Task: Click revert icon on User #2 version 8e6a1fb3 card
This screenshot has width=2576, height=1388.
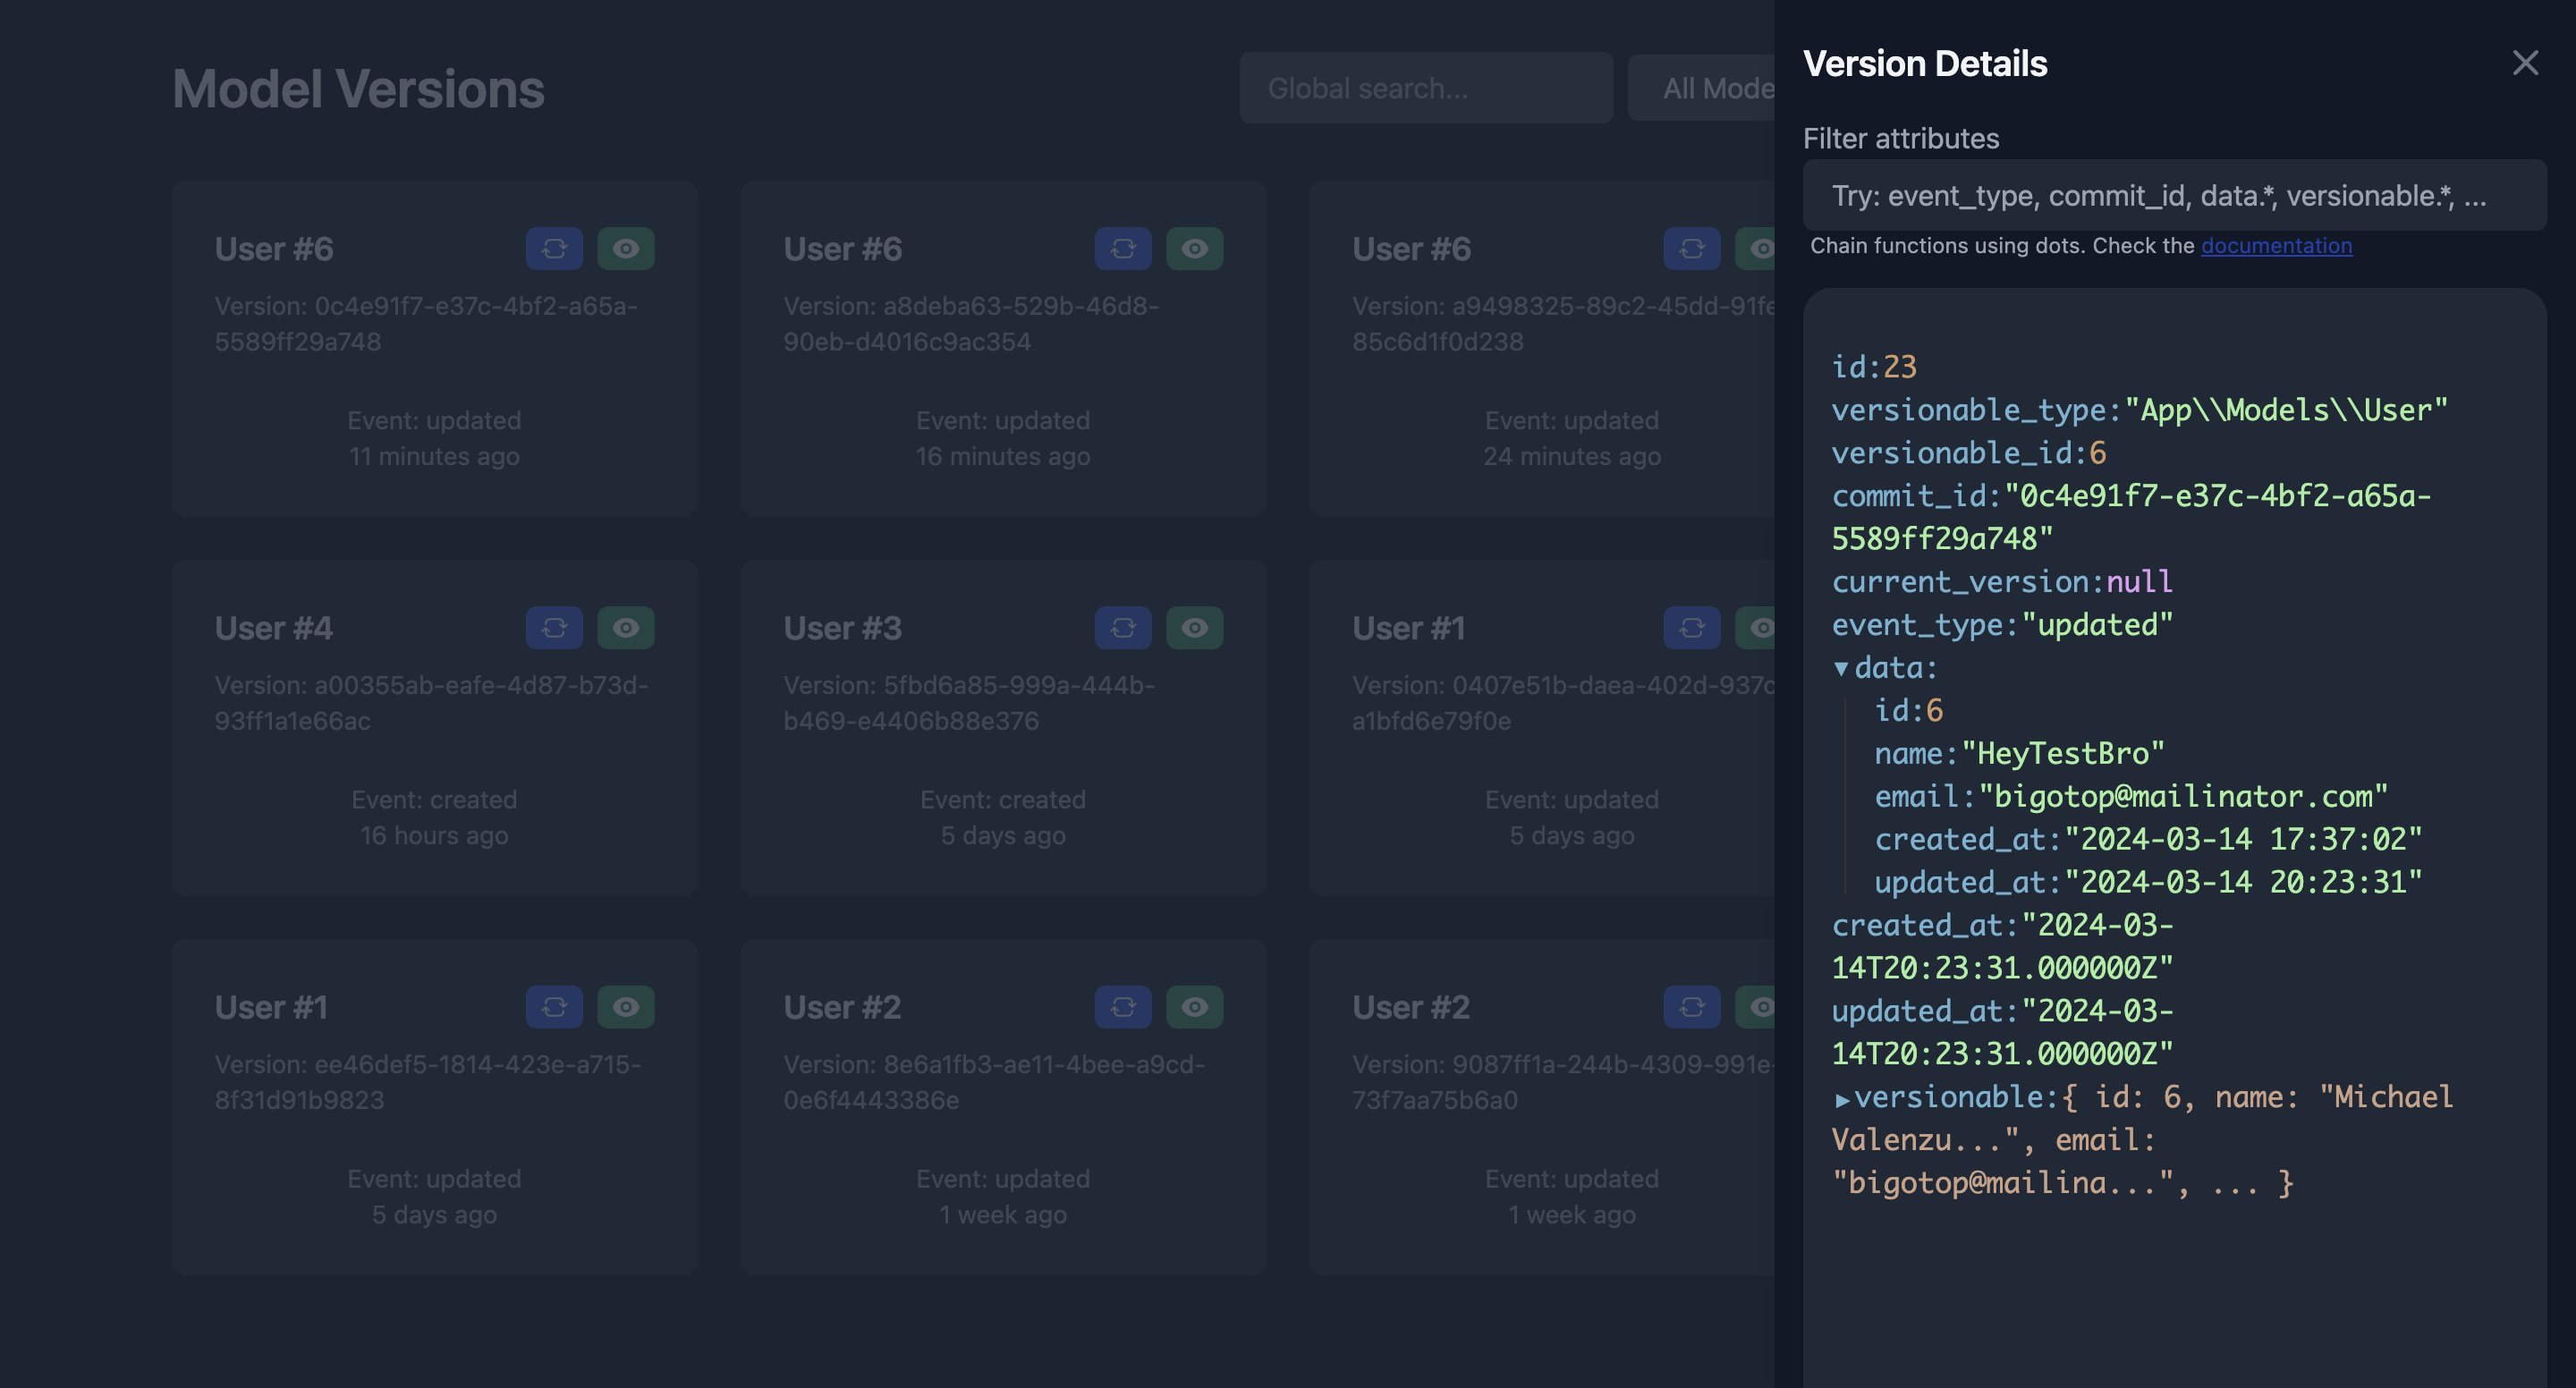Action: [x=1123, y=1006]
